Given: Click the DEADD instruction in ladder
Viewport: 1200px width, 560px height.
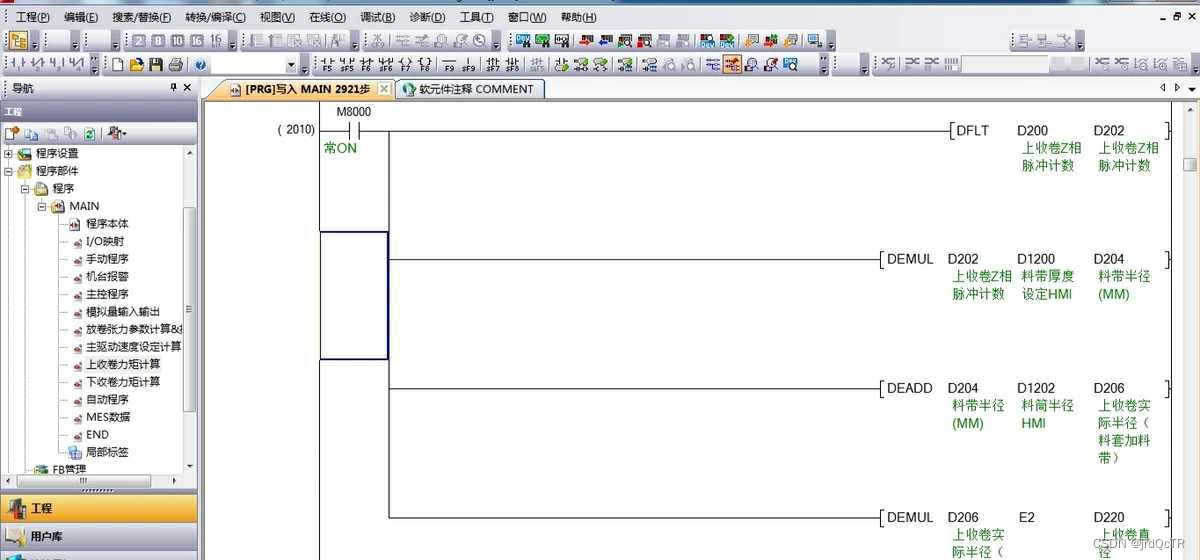Looking at the screenshot, I should point(909,388).
